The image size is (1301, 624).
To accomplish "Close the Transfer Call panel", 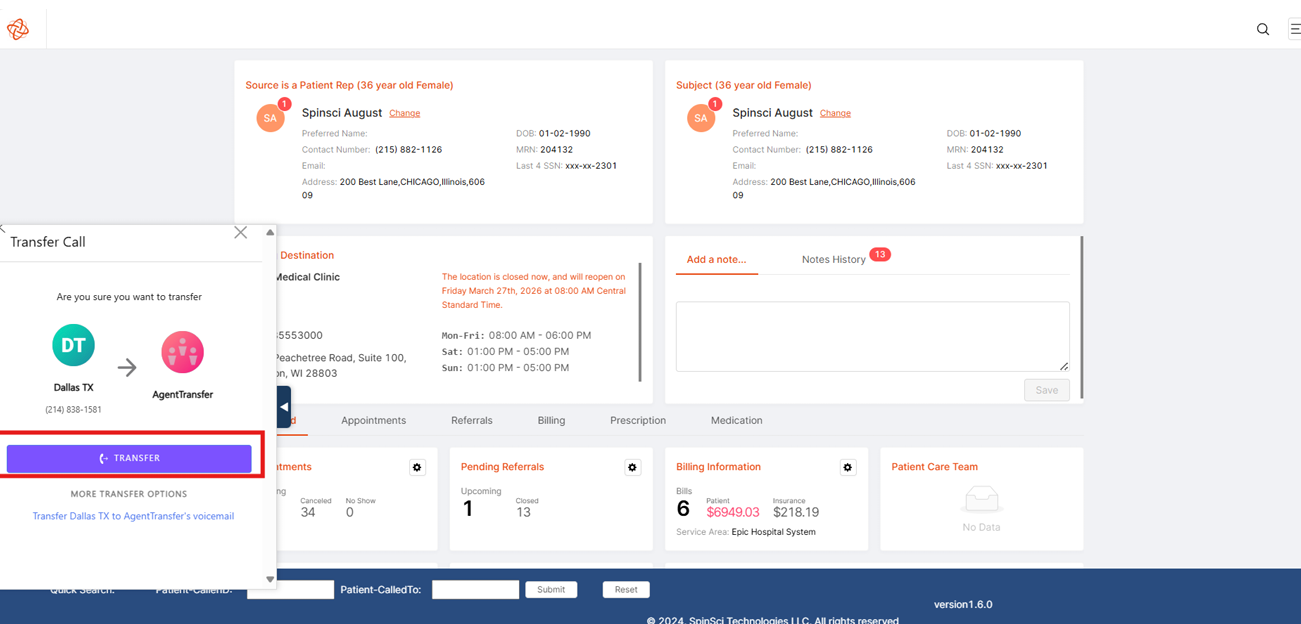I will pyautogui.click(x=241, y=232).
